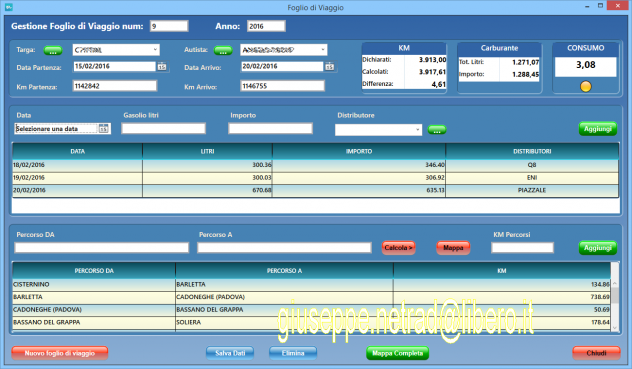Viewport: 632px width, 369px height.
Task: Click Nuovo foglio di viaggio
Action: (x=60, y=353)
